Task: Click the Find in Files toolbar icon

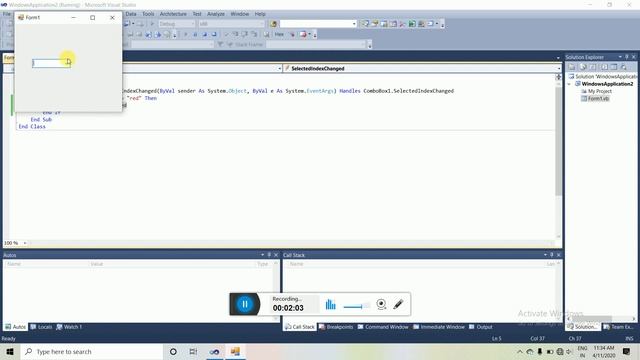Action: [273, 24]
